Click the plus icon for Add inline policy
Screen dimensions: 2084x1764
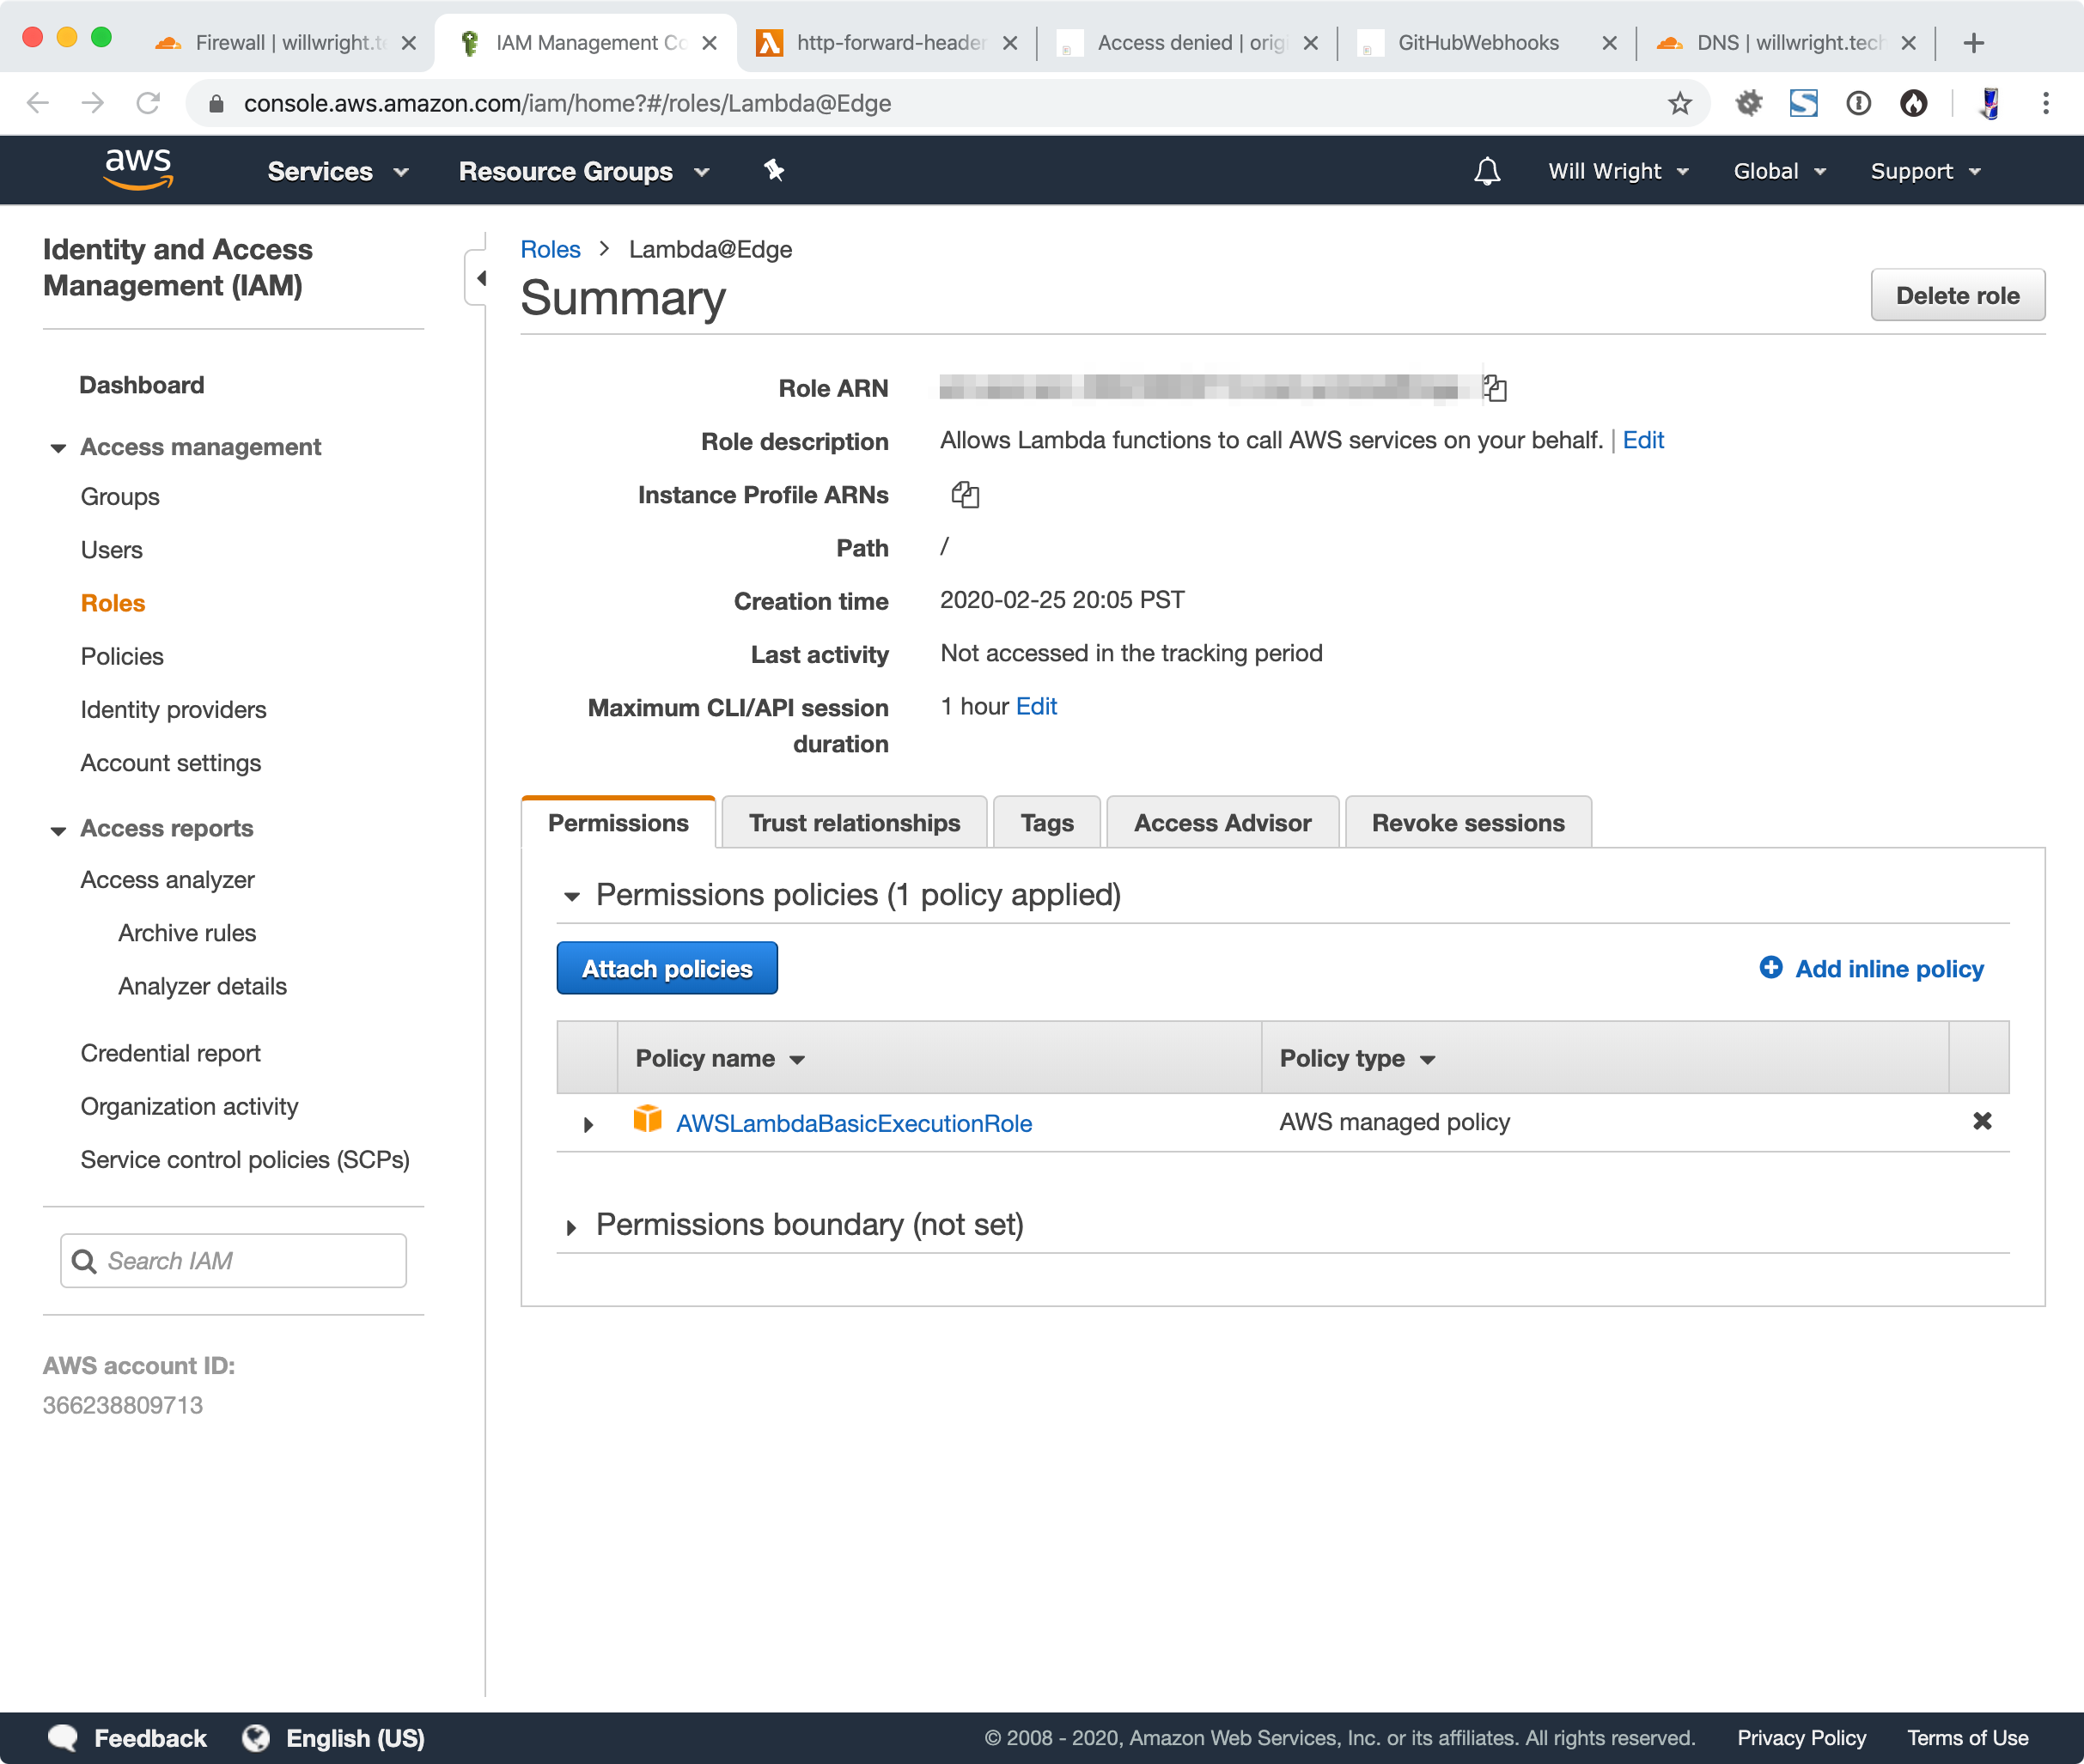tap(1770, 967)
